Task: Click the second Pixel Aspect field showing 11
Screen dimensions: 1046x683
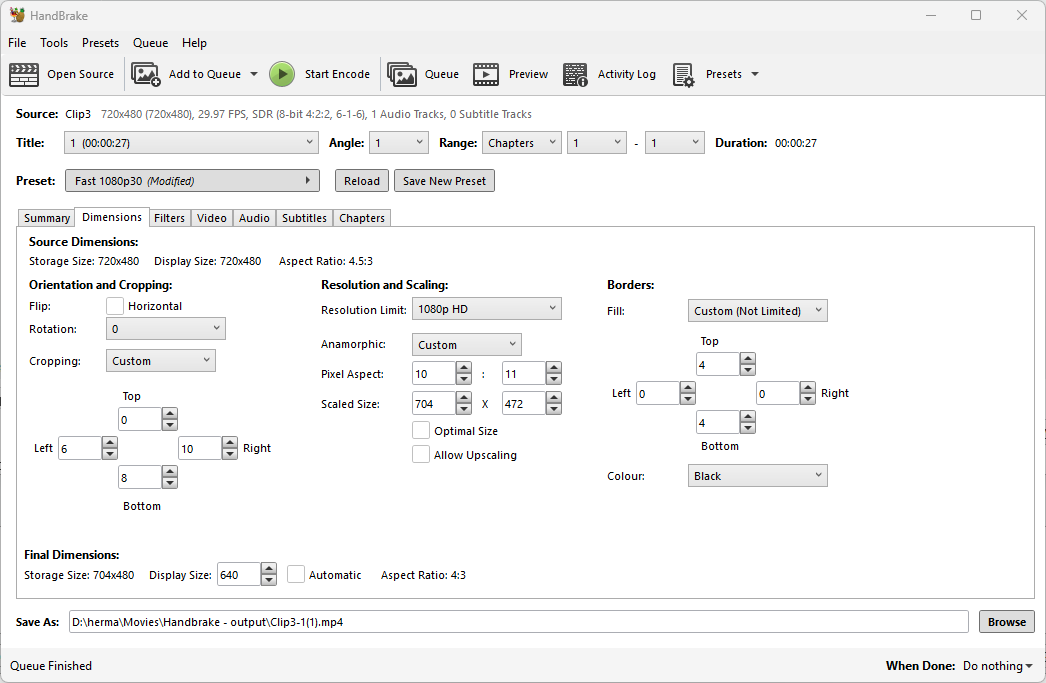Action: tap(524, 374)
